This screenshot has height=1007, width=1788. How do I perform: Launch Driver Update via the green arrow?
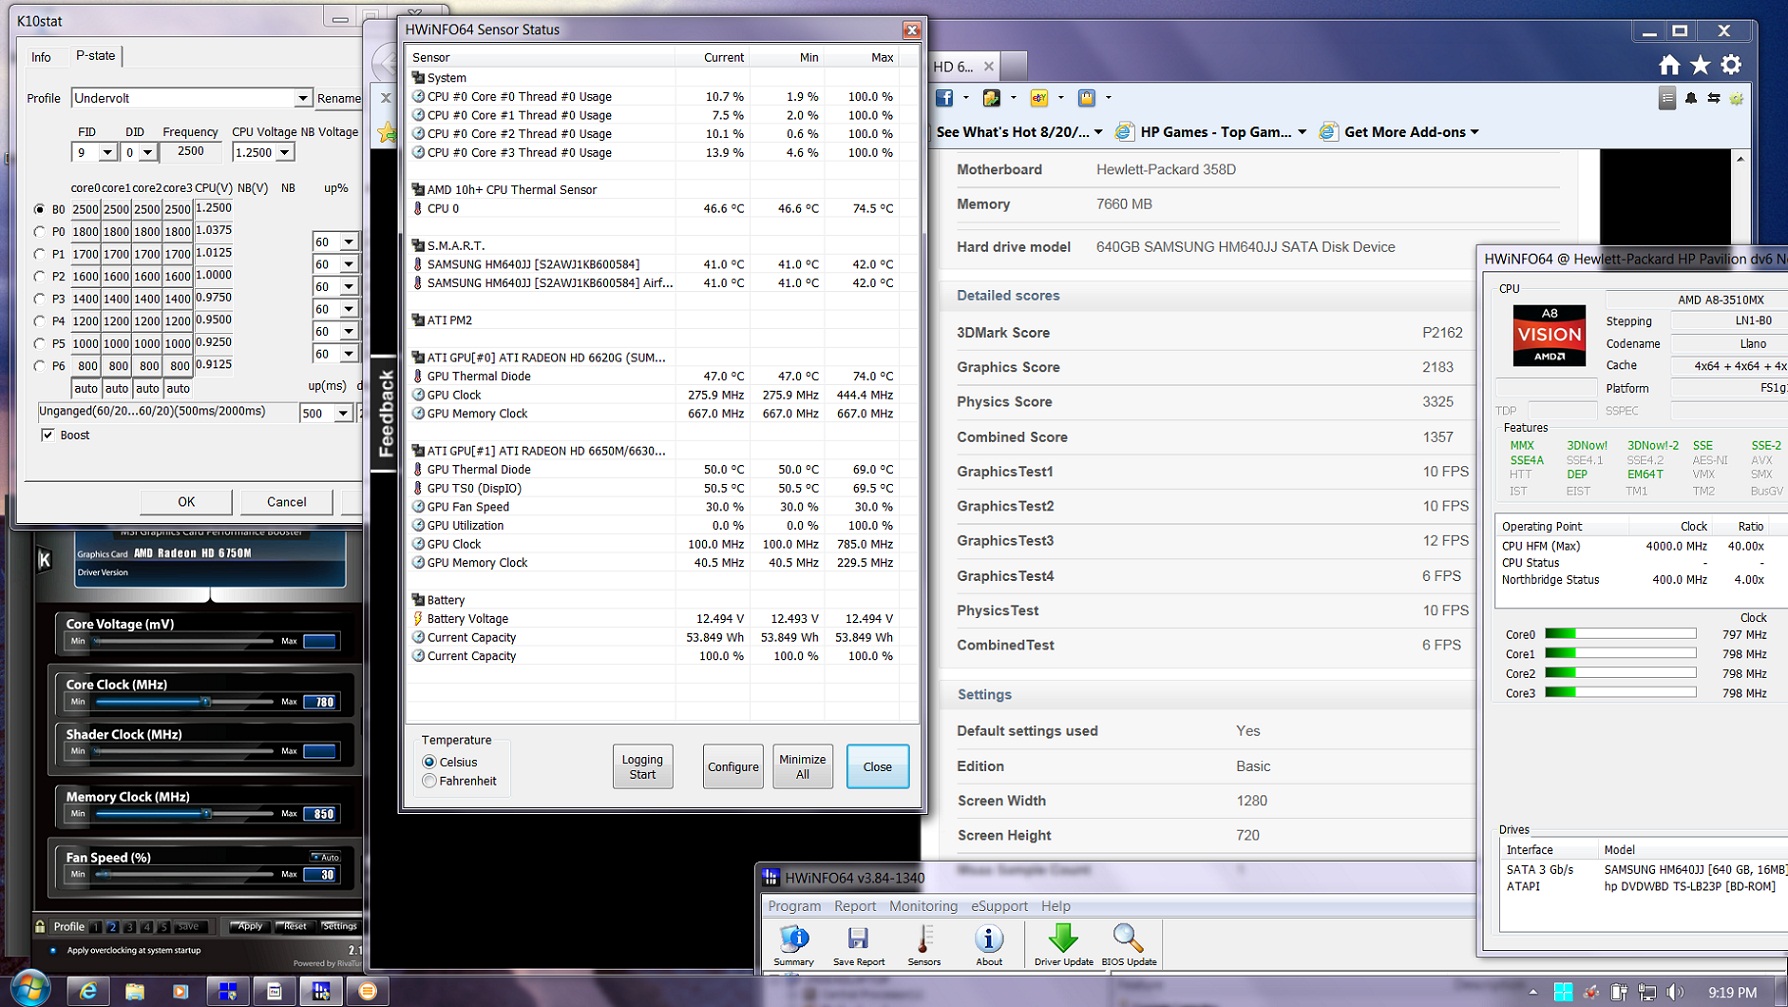1063,944
